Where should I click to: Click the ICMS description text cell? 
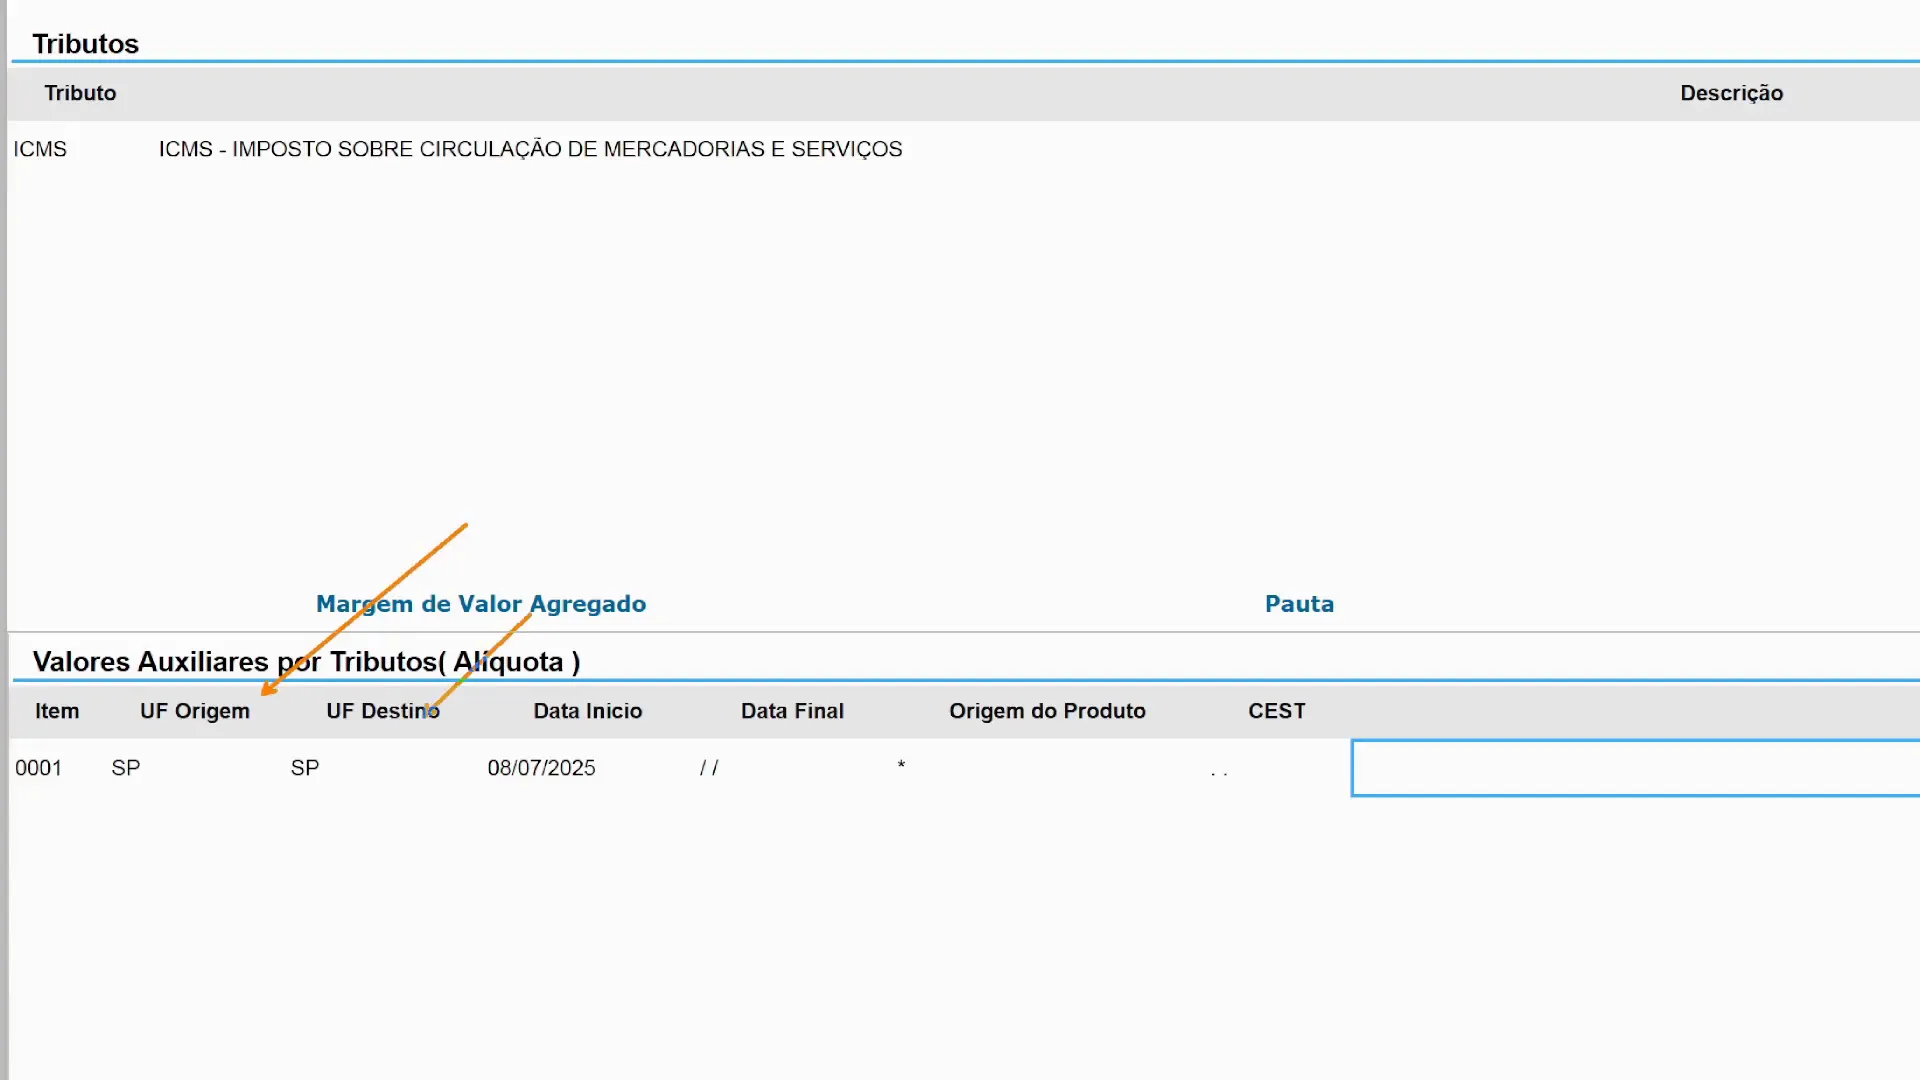(x=530, y=149)
